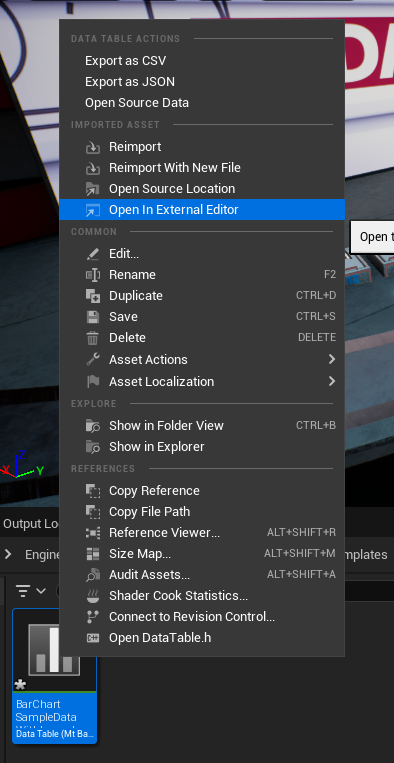This screenshot has width=394, height=763.
Task: Choose Show in Explorer
Action: [x=202, y=447]
